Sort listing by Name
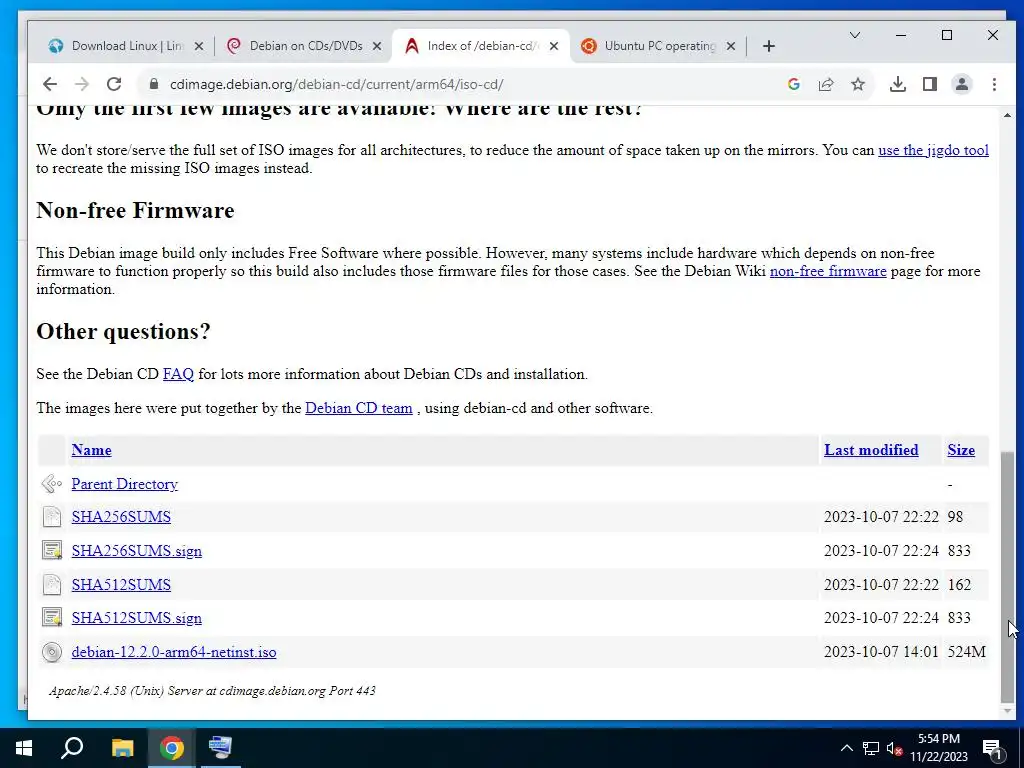The height and width of the screenshot is (768, 1024). point(91,450)
